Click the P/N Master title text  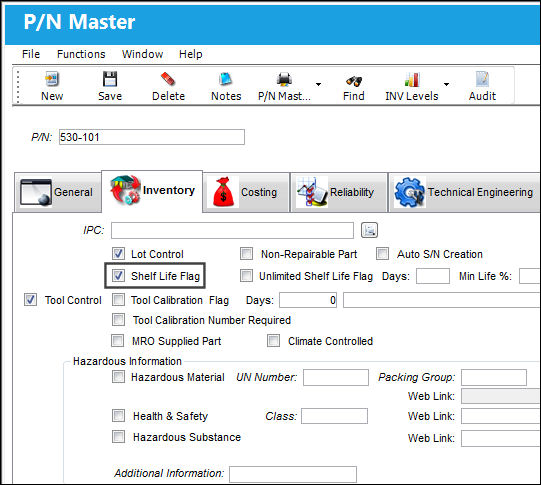(79, 22)
